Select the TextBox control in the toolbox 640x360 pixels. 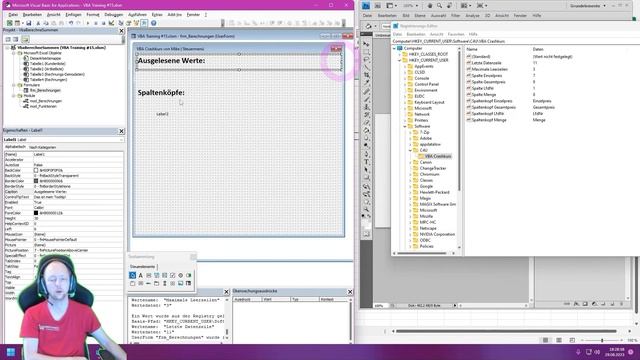click(149, 276)
